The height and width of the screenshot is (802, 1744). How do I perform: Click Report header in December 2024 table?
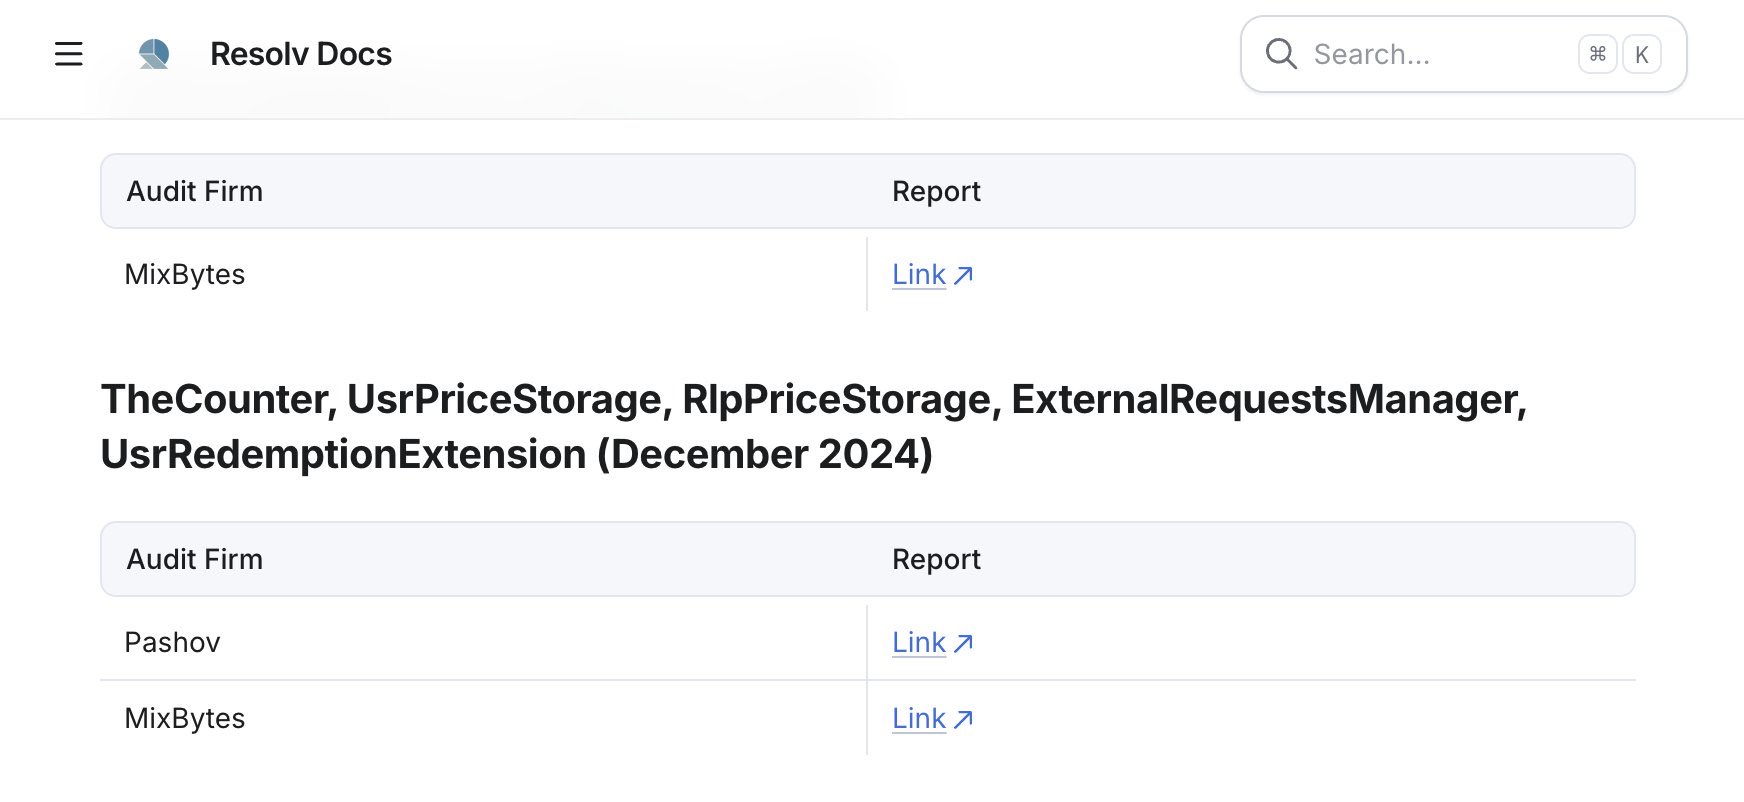[936, 559]
